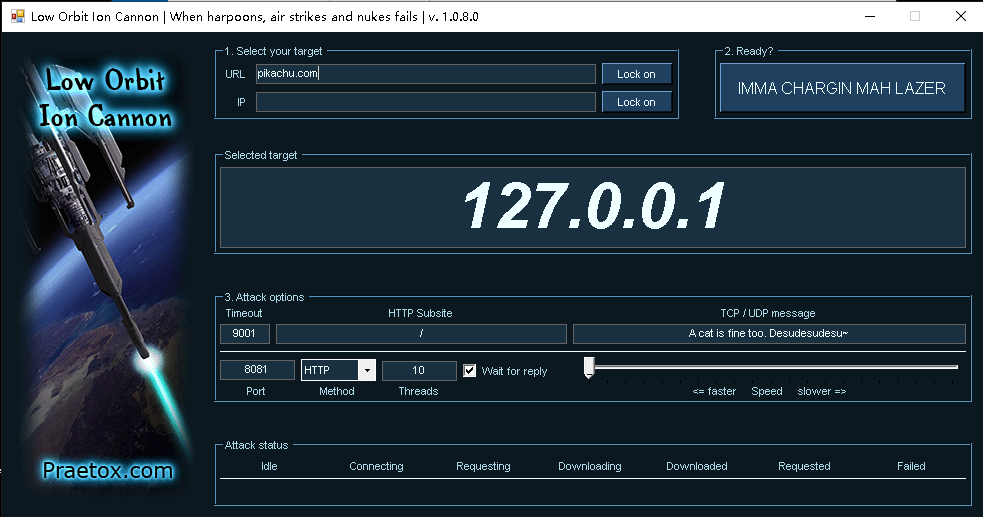Fire the IMMA CHARGIN MAH LAZER button
Screen dimensions: 983x517
841,88
